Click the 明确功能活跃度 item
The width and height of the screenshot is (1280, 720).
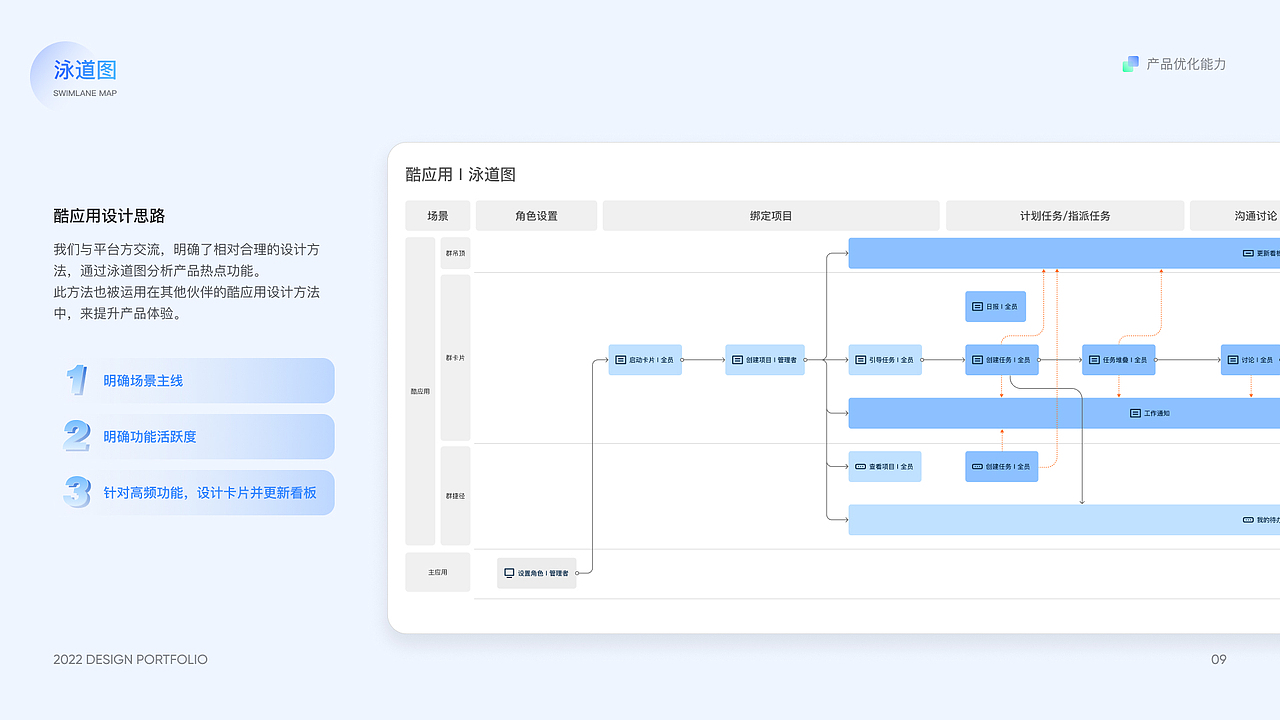tap(198, 437)
